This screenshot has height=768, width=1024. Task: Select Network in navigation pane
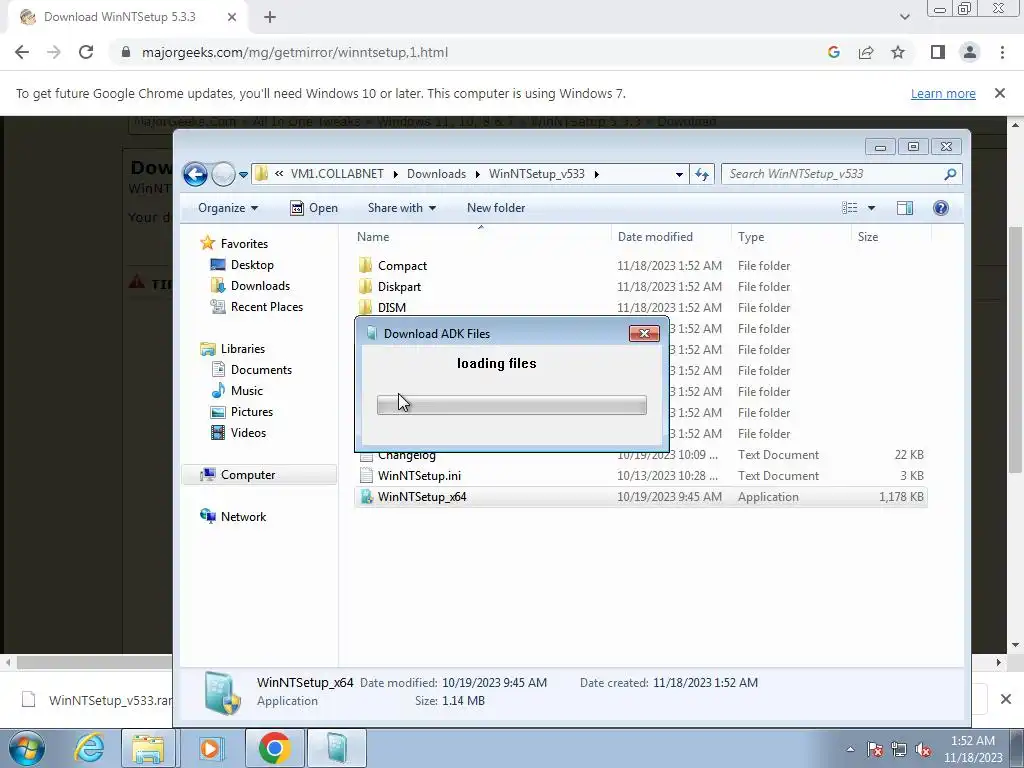243,517
